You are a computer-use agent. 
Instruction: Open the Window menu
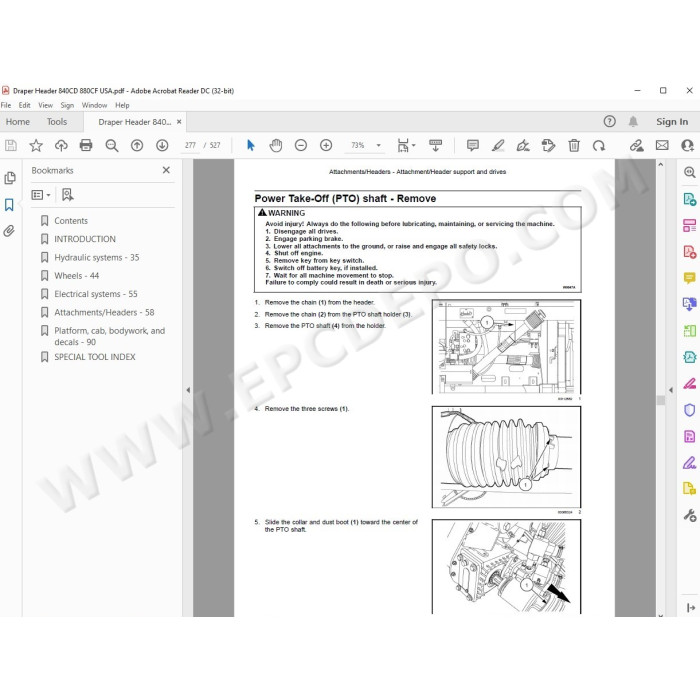(x=94, y=105)
